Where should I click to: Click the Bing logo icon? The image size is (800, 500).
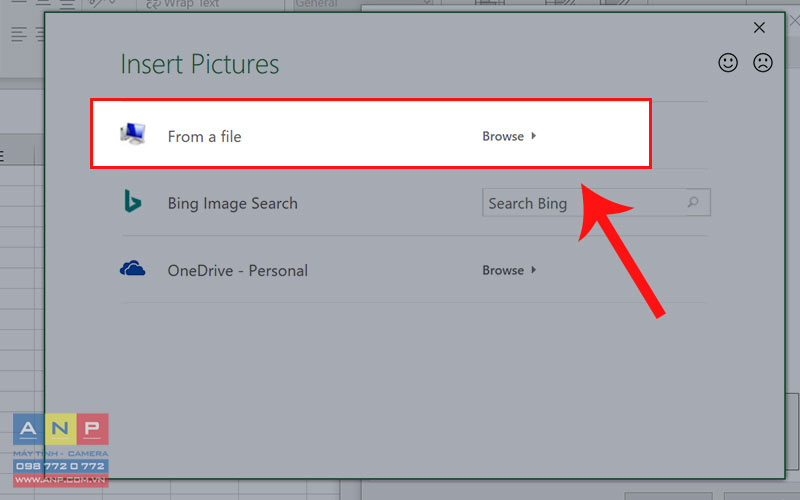coord(133,201)
